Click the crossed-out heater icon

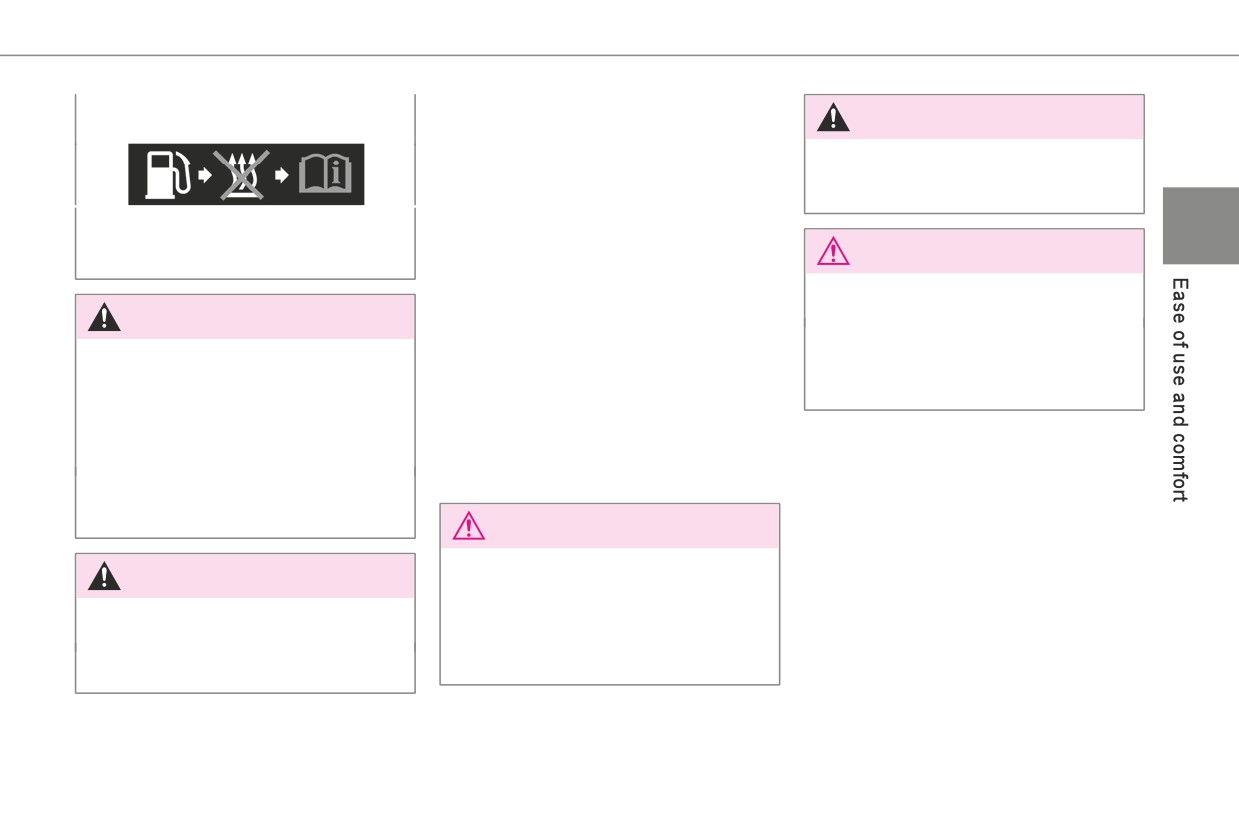tap(239, 175)
